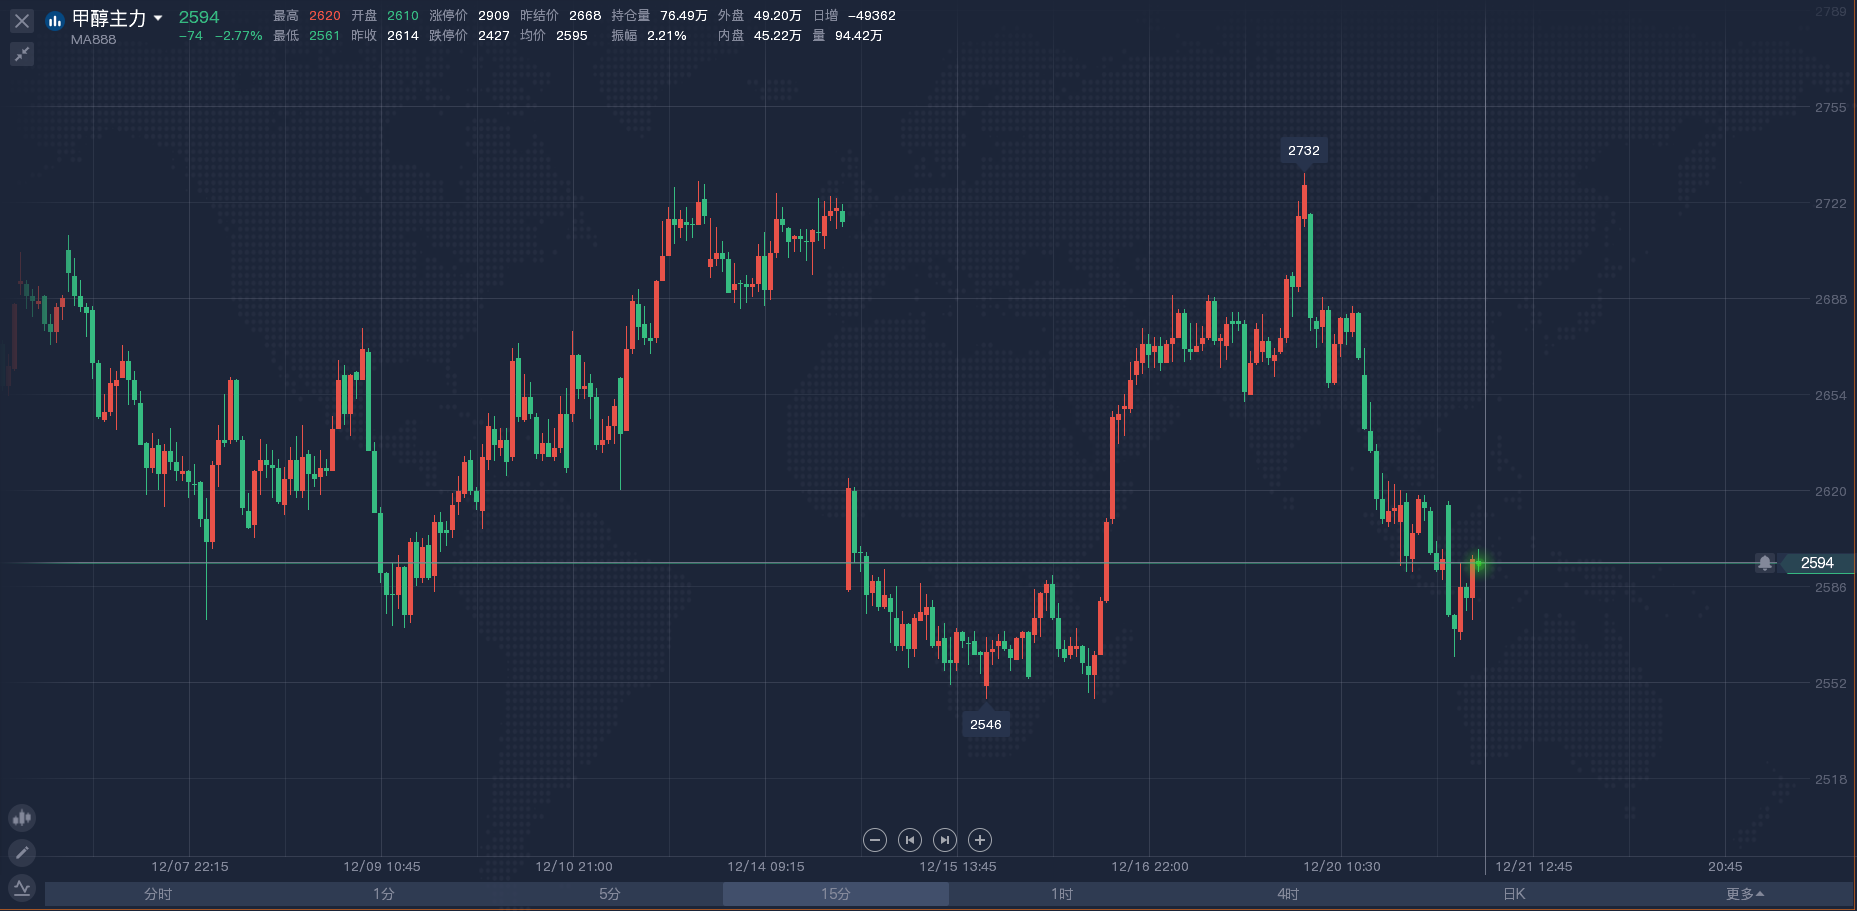
Task: Click the blue bar-chart icon beside 甲醇主力
Action: (55, 20)
